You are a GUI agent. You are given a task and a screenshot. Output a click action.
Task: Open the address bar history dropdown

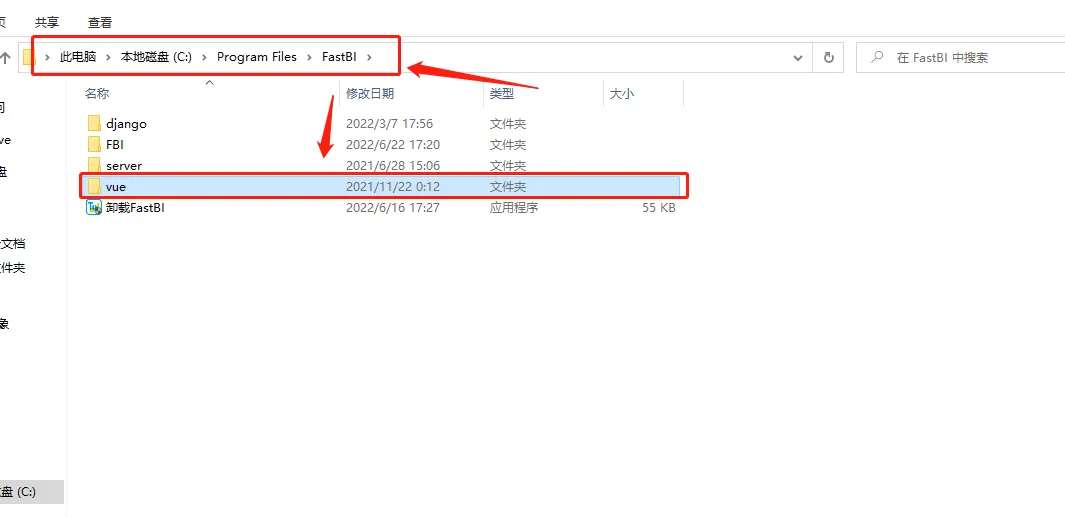click(798, 58)
